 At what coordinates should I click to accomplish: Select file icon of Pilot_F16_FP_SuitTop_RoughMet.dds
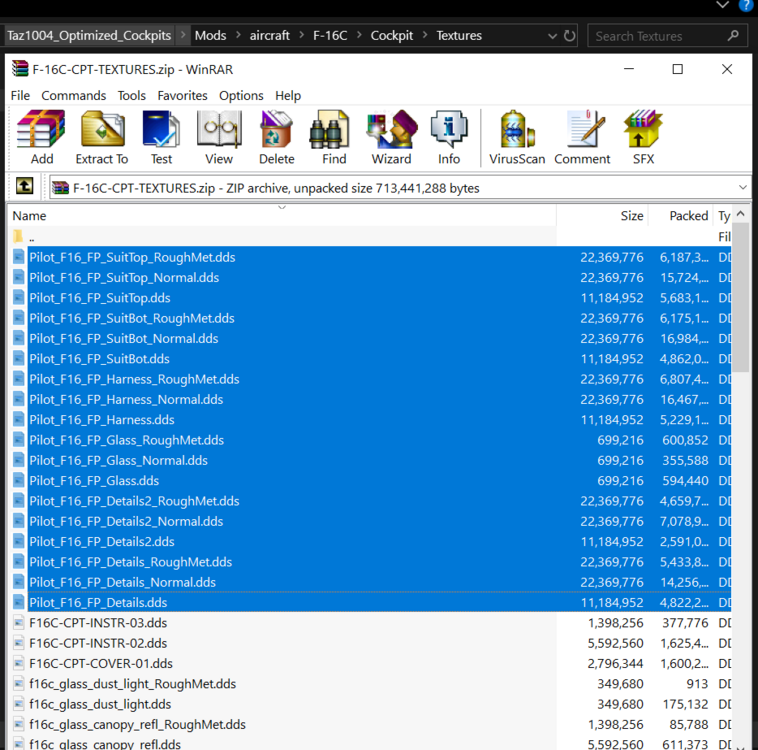(x=18, y=257)
